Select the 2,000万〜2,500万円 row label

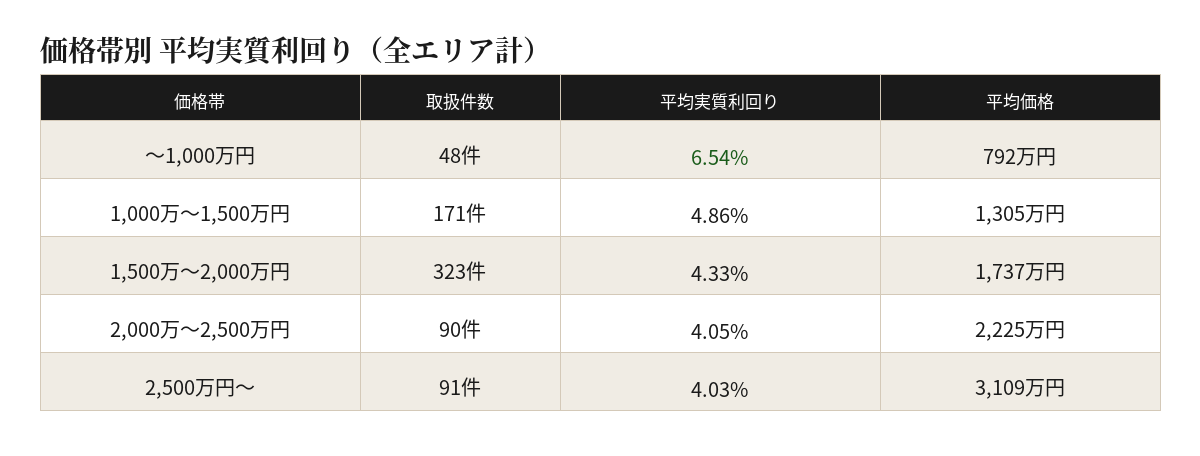[200, 330]
